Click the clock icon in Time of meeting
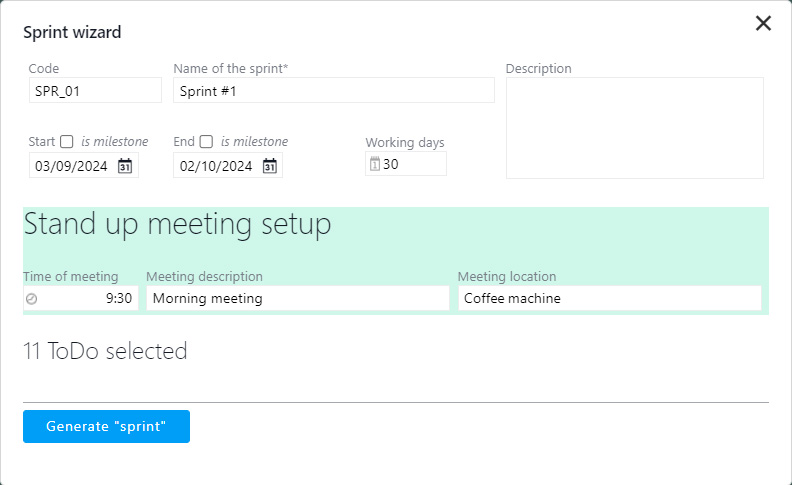The height and width of the screenshot is (485, 792). 32,298
